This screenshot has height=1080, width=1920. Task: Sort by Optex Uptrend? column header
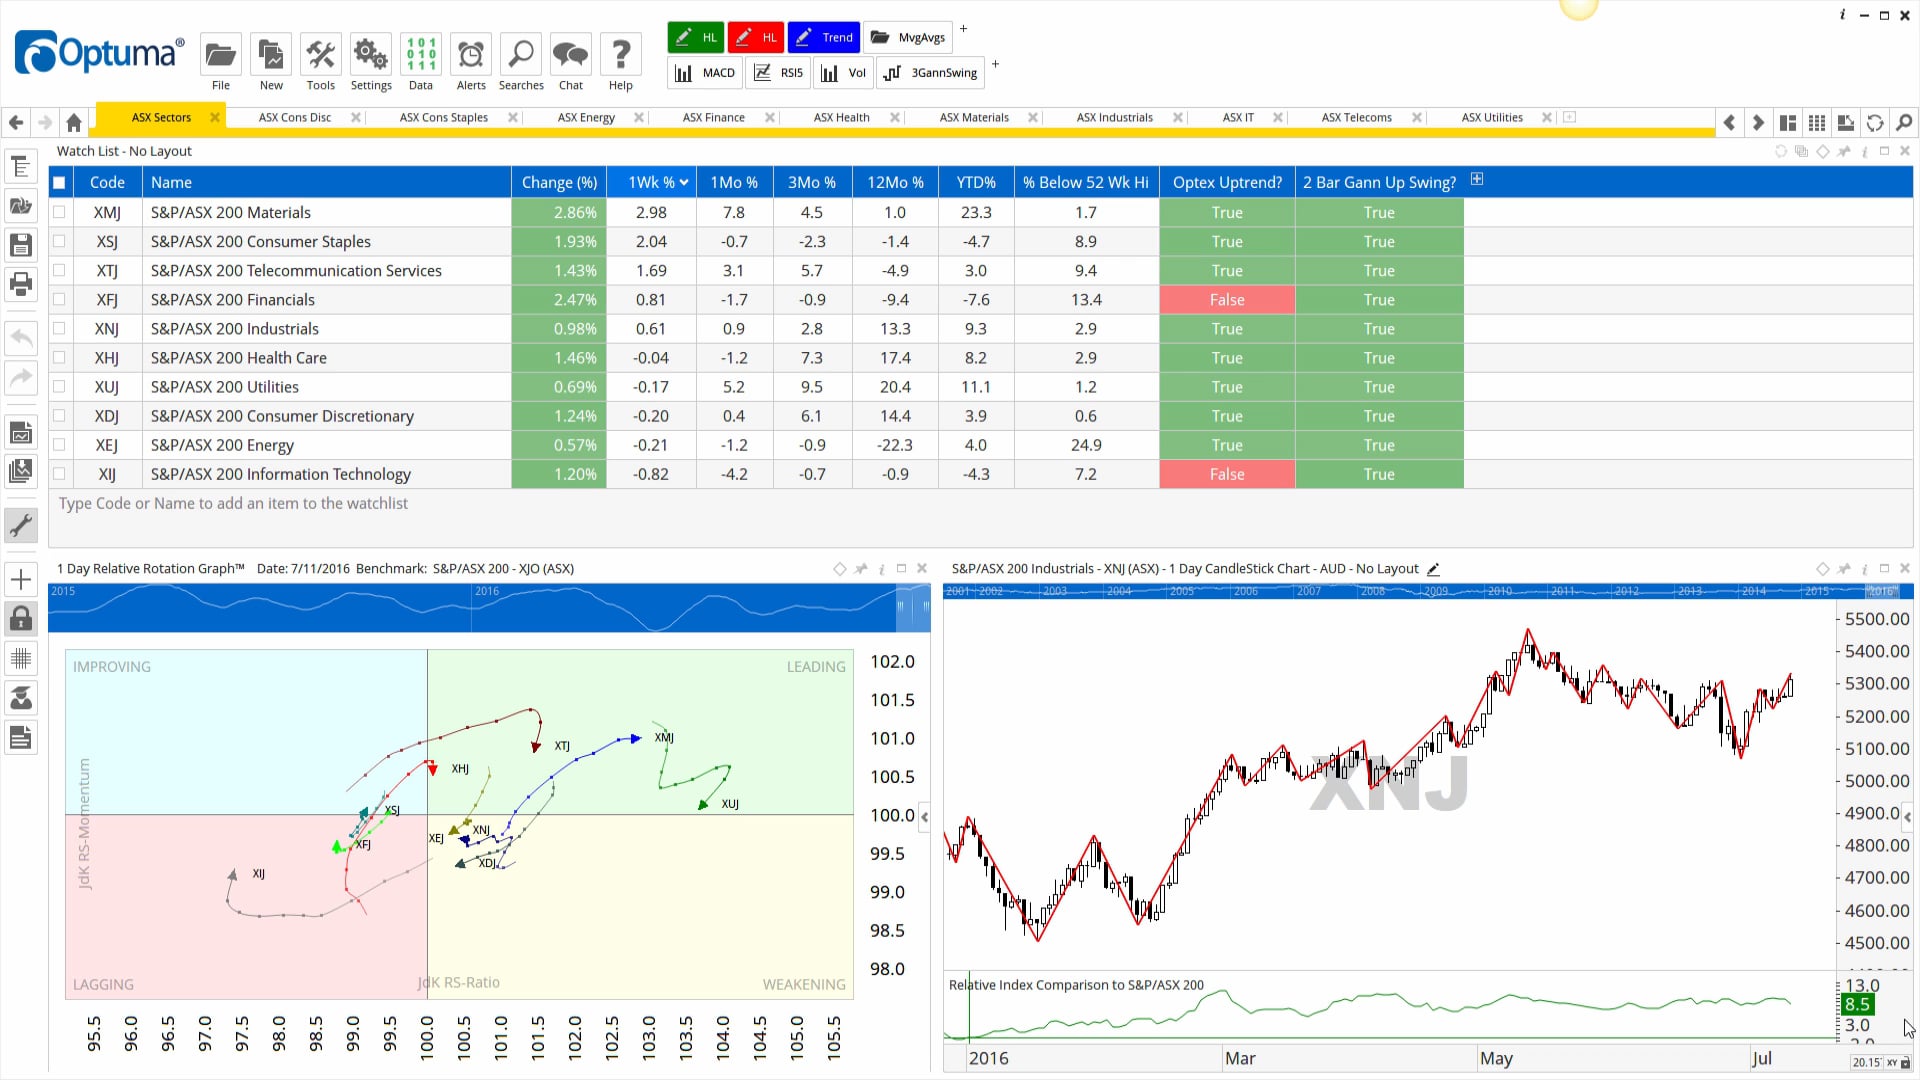(1227, 182)
